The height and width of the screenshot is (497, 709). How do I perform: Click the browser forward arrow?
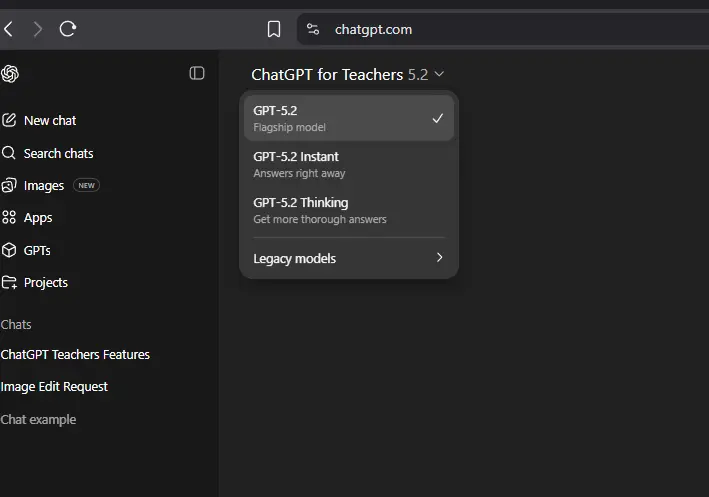(x=38, y=29)
